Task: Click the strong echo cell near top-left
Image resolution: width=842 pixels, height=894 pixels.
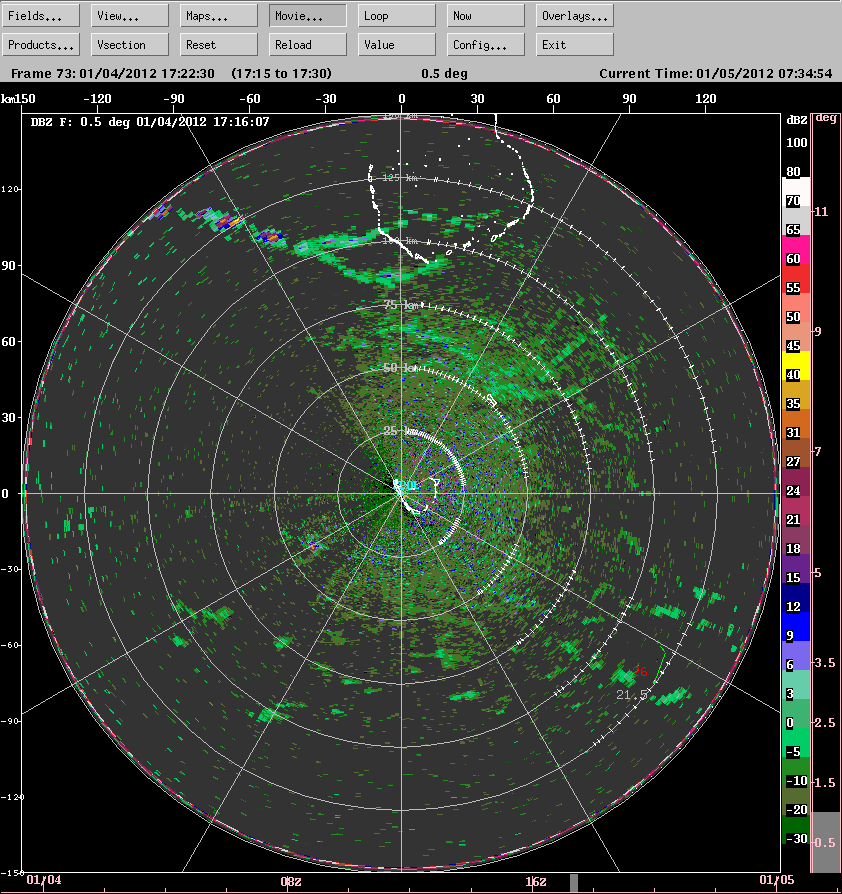Action: (x=228, y=221)
